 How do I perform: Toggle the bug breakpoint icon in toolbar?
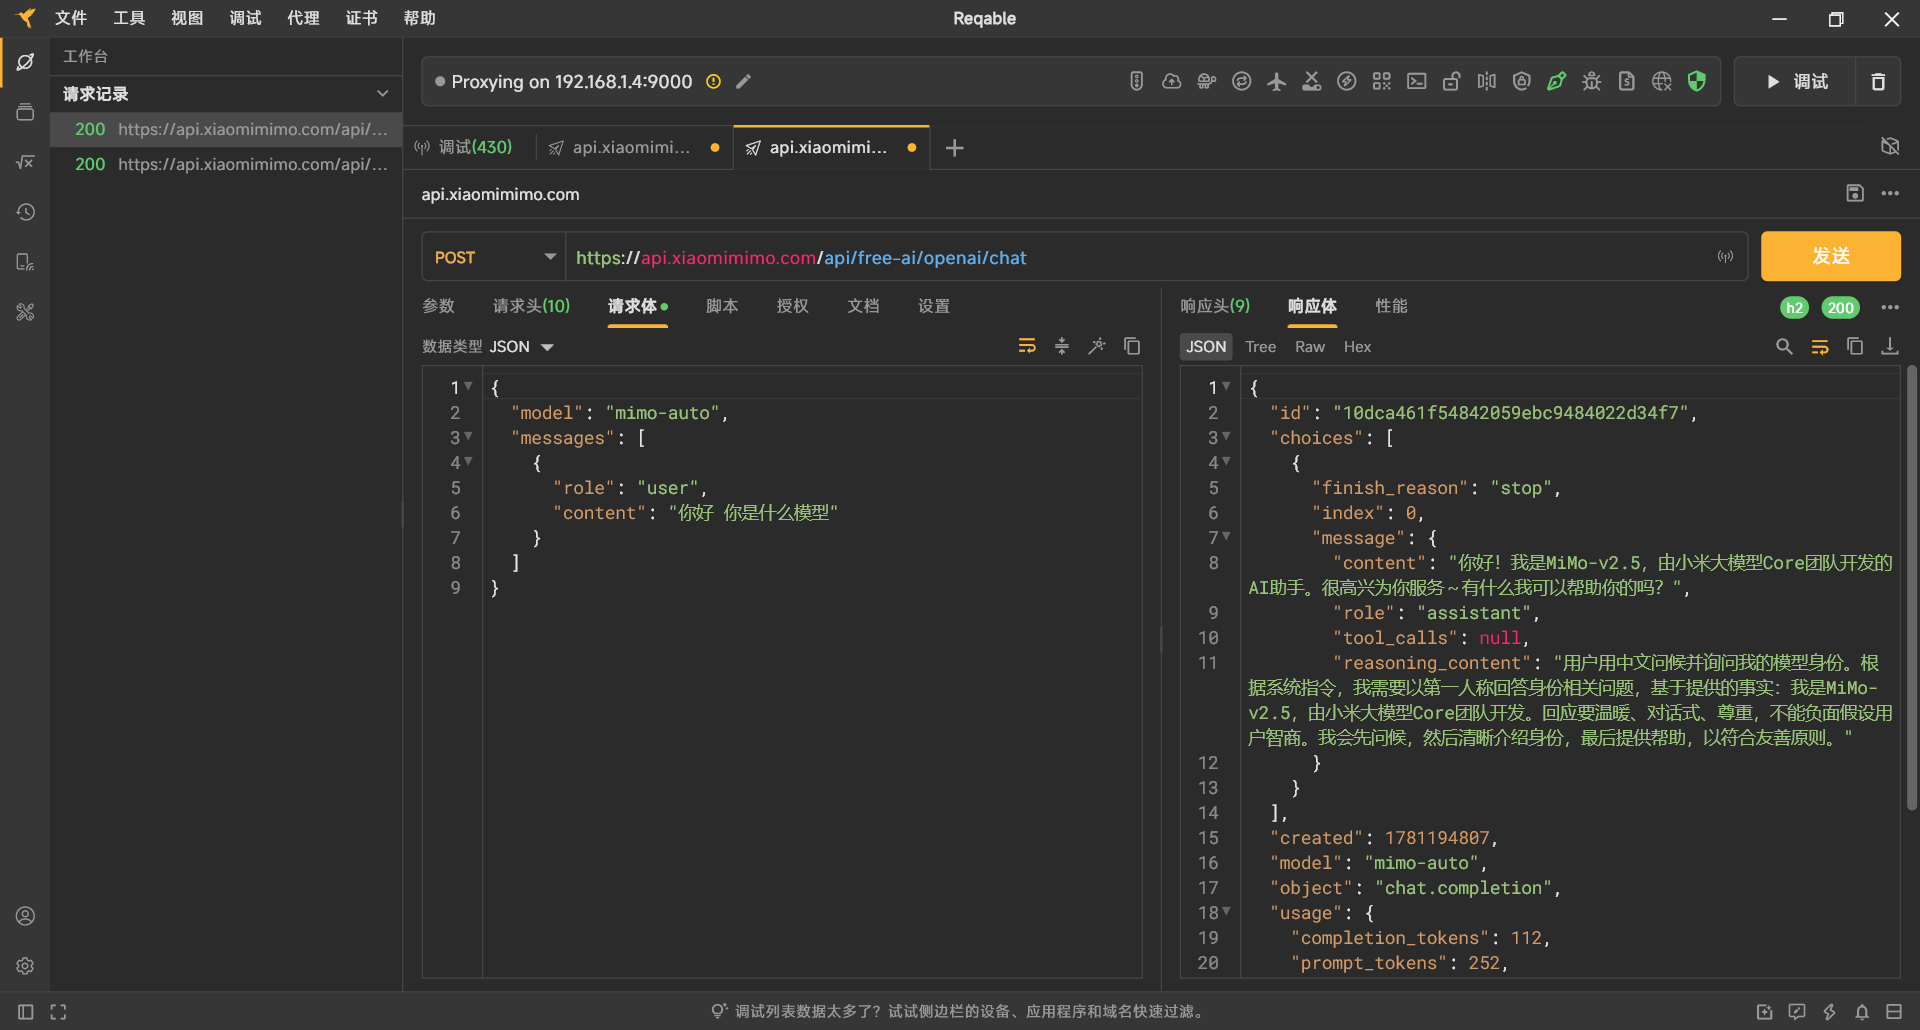click(x=1592, y=82)
